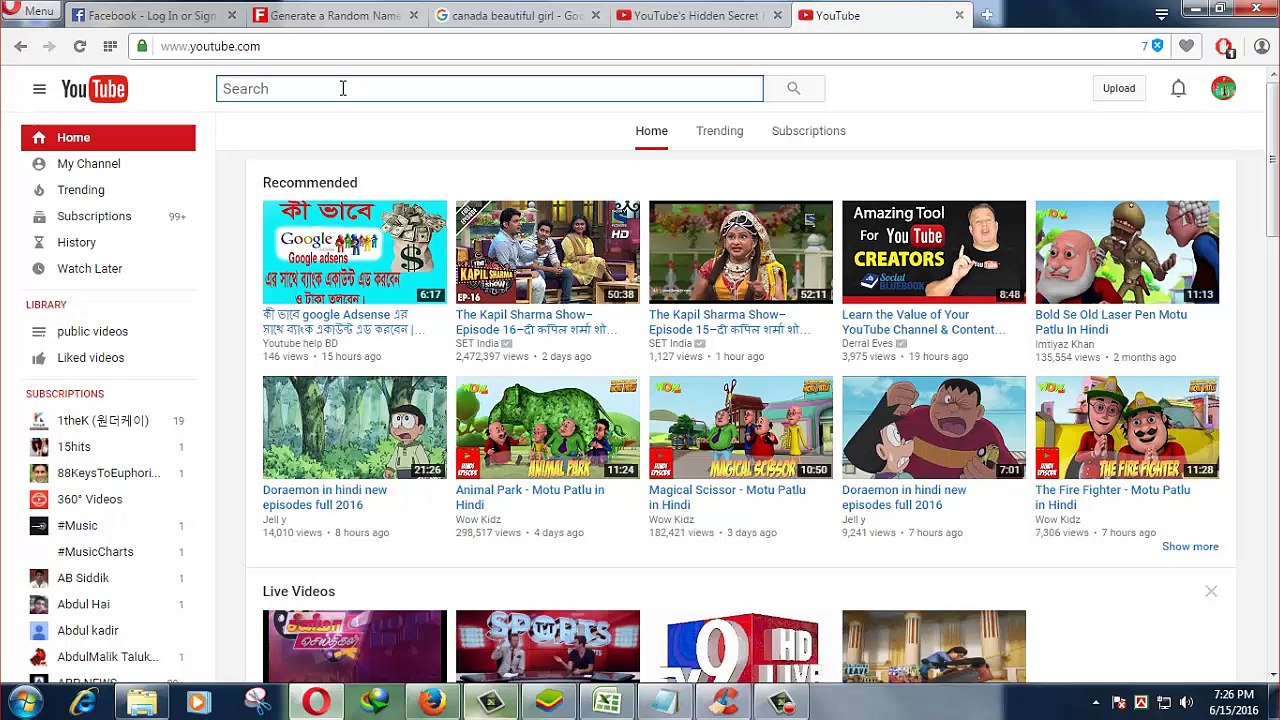Bookmark page with the heart icon
1280x720 pixels.
[x=1187, y=46]
